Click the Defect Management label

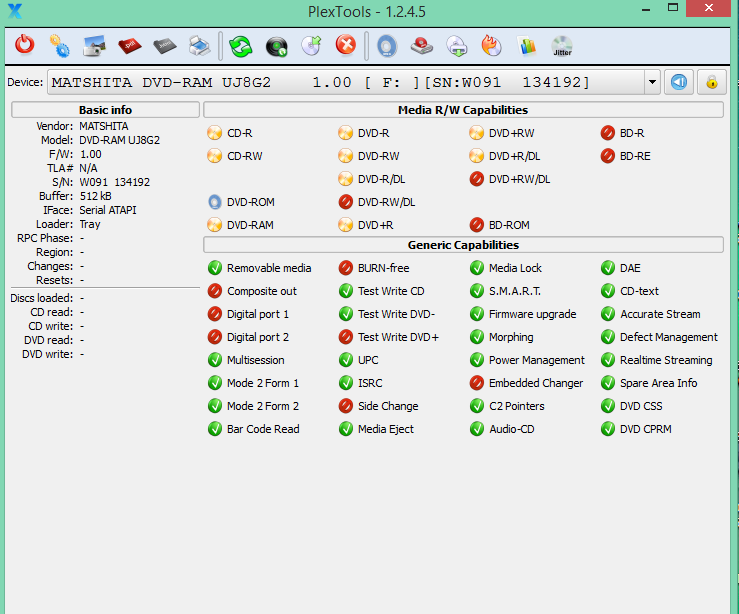point(669,337)
